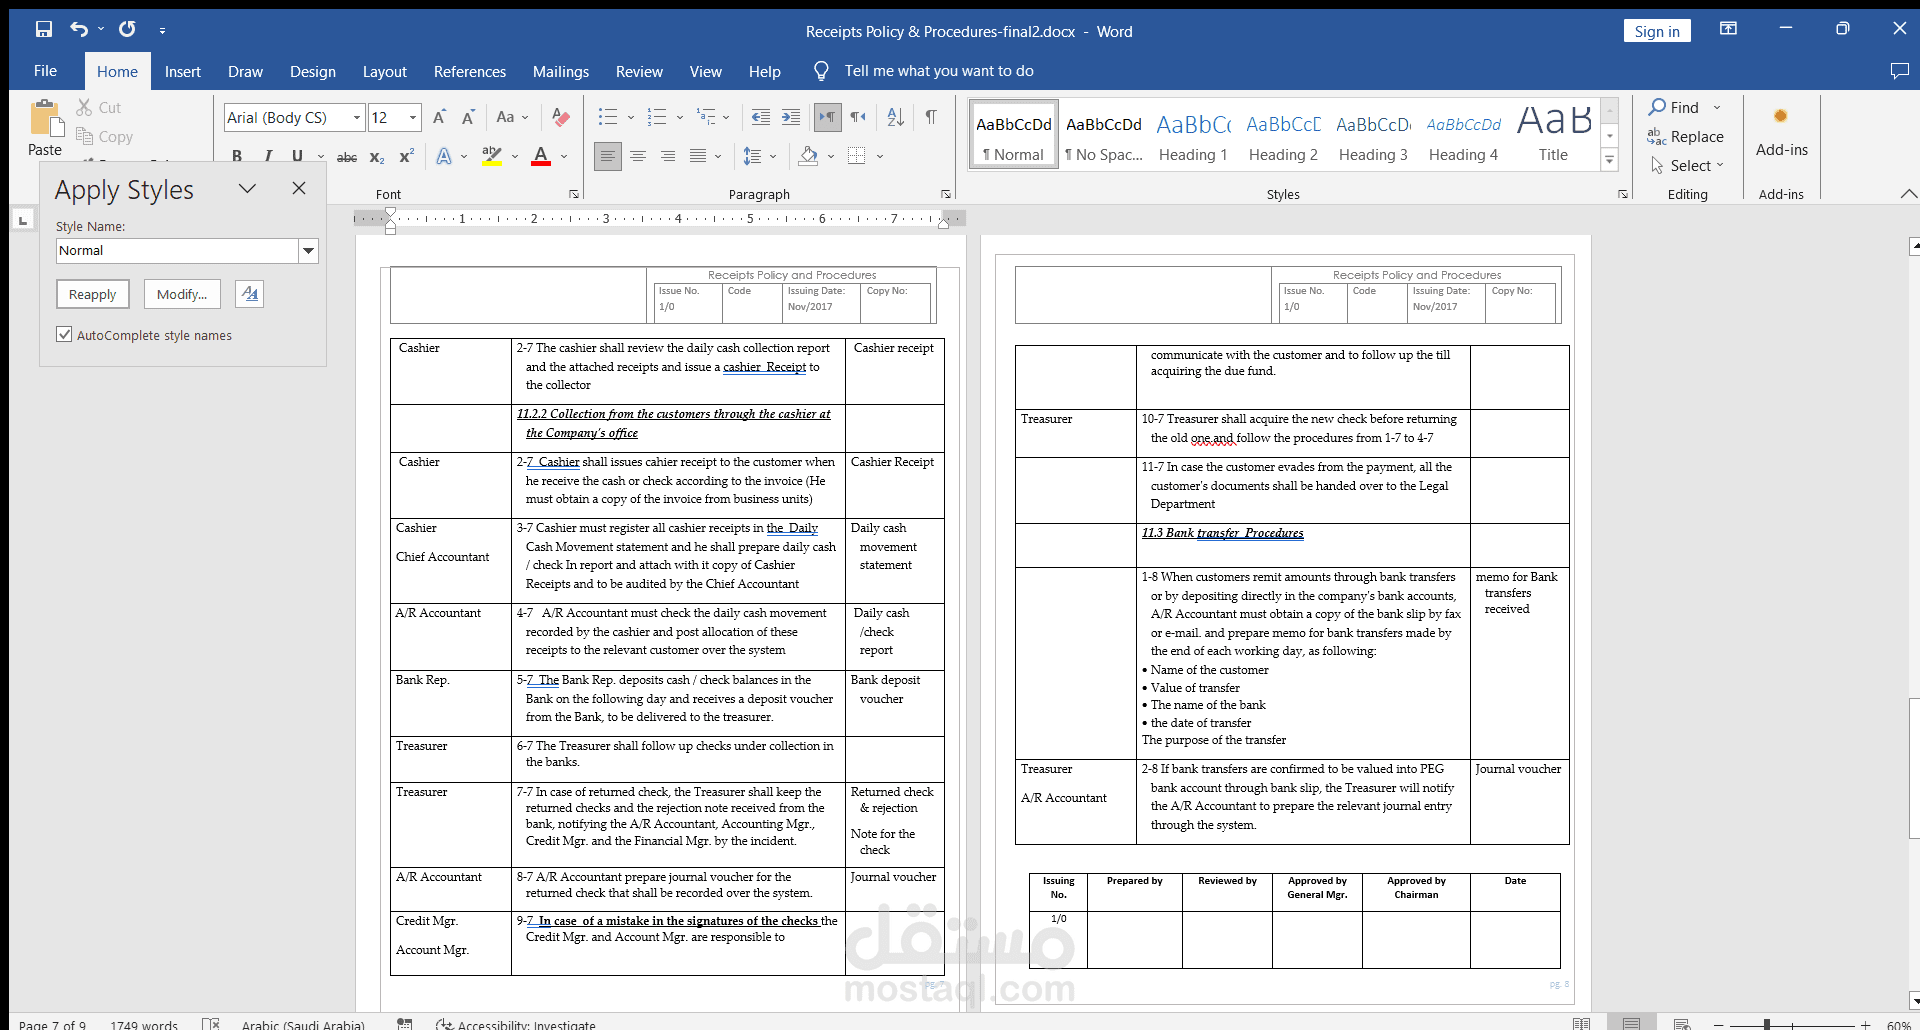Apply strikethrough formatting
Viewport: 1920px width, 1030px height.
[347, 157]
